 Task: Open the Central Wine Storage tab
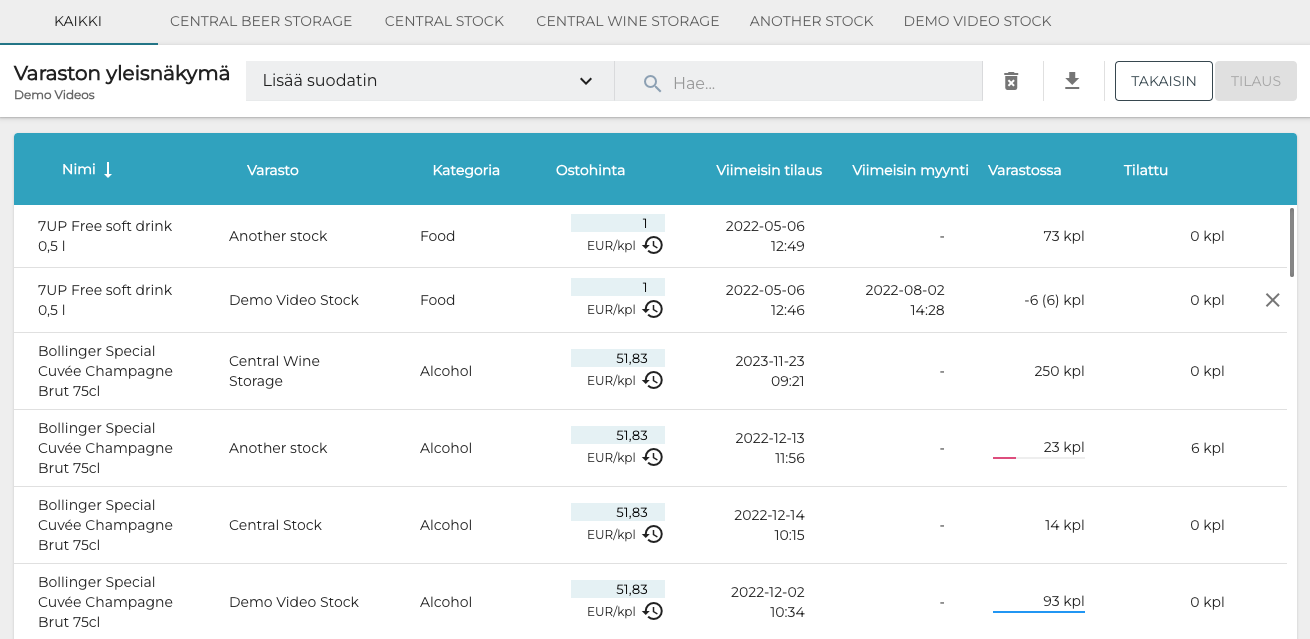(627, 21)
